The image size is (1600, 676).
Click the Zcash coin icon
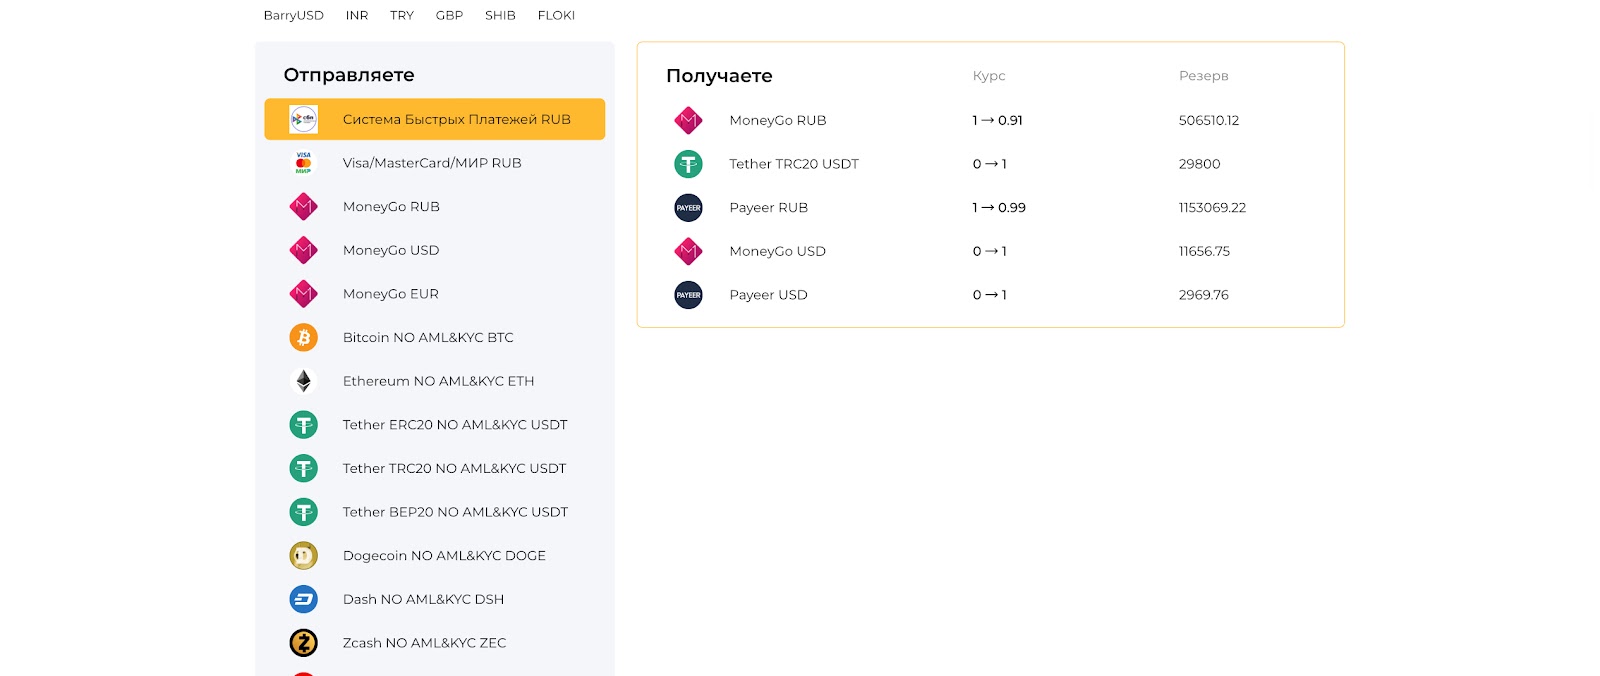(x=303, y=643)
